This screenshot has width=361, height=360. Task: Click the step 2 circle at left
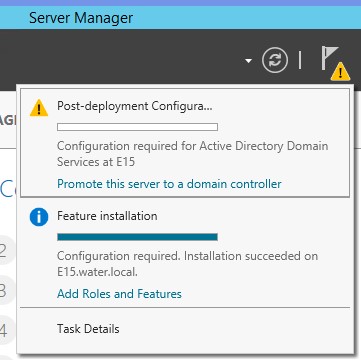pyautogui.click(x=5, y=250)
